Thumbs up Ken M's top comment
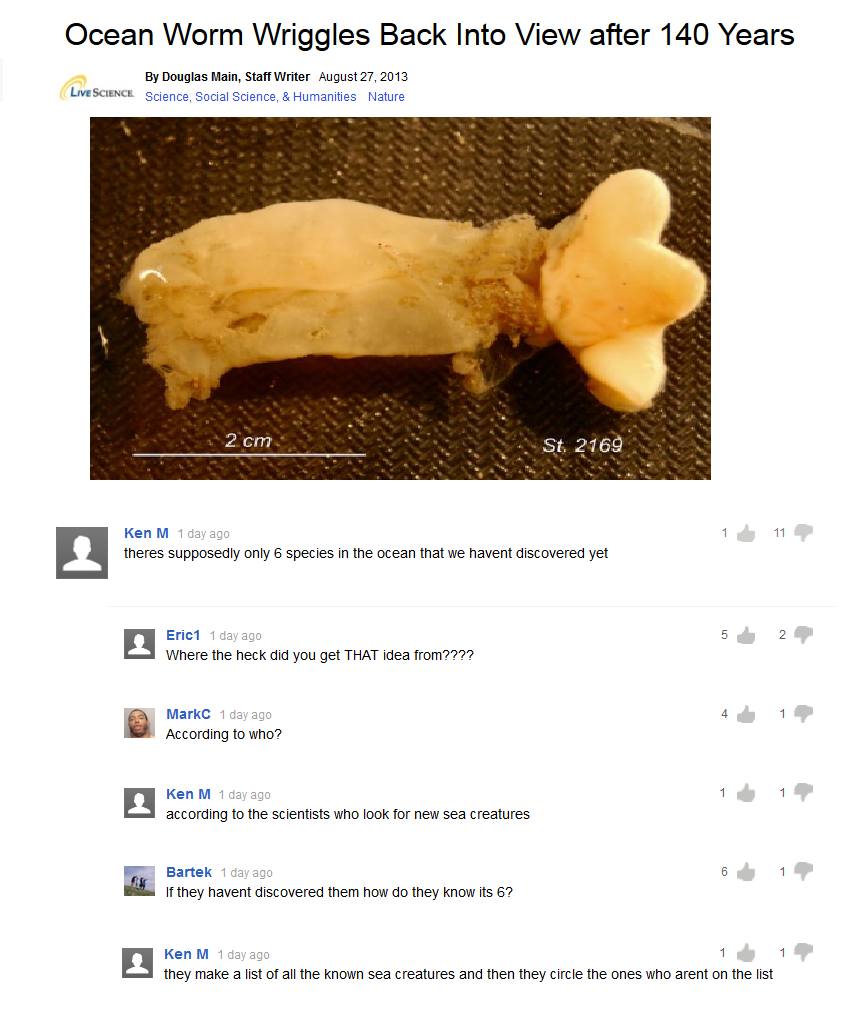 tap(746, 533)
